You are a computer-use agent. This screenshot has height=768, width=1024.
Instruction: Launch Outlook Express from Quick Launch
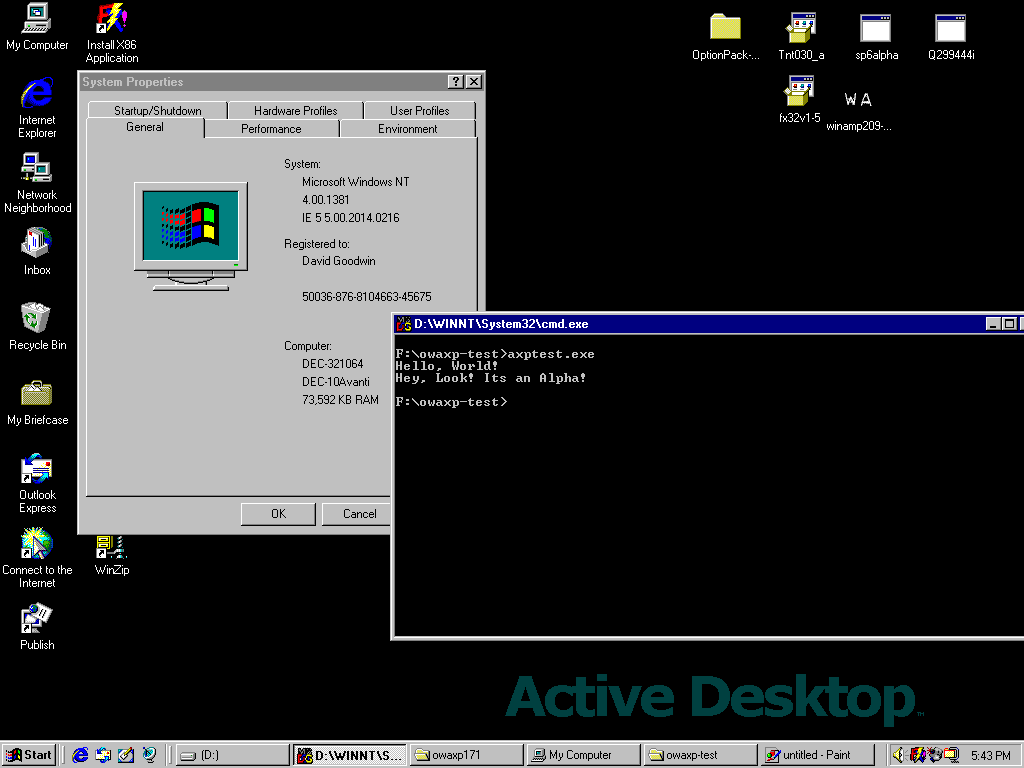coord(103,755)
